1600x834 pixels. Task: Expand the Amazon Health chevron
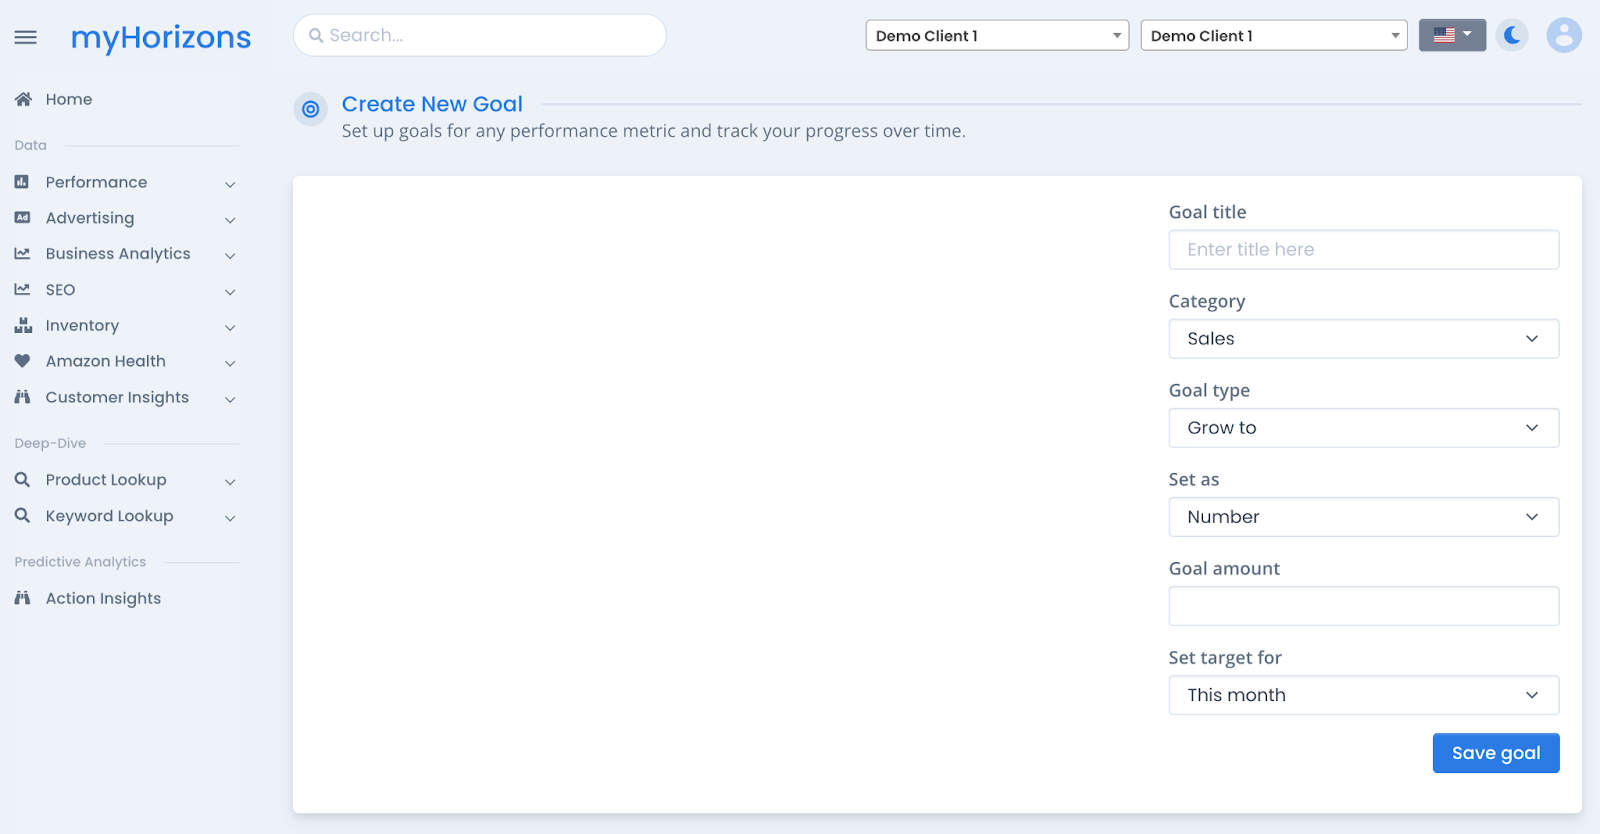(x=230, y=363)
